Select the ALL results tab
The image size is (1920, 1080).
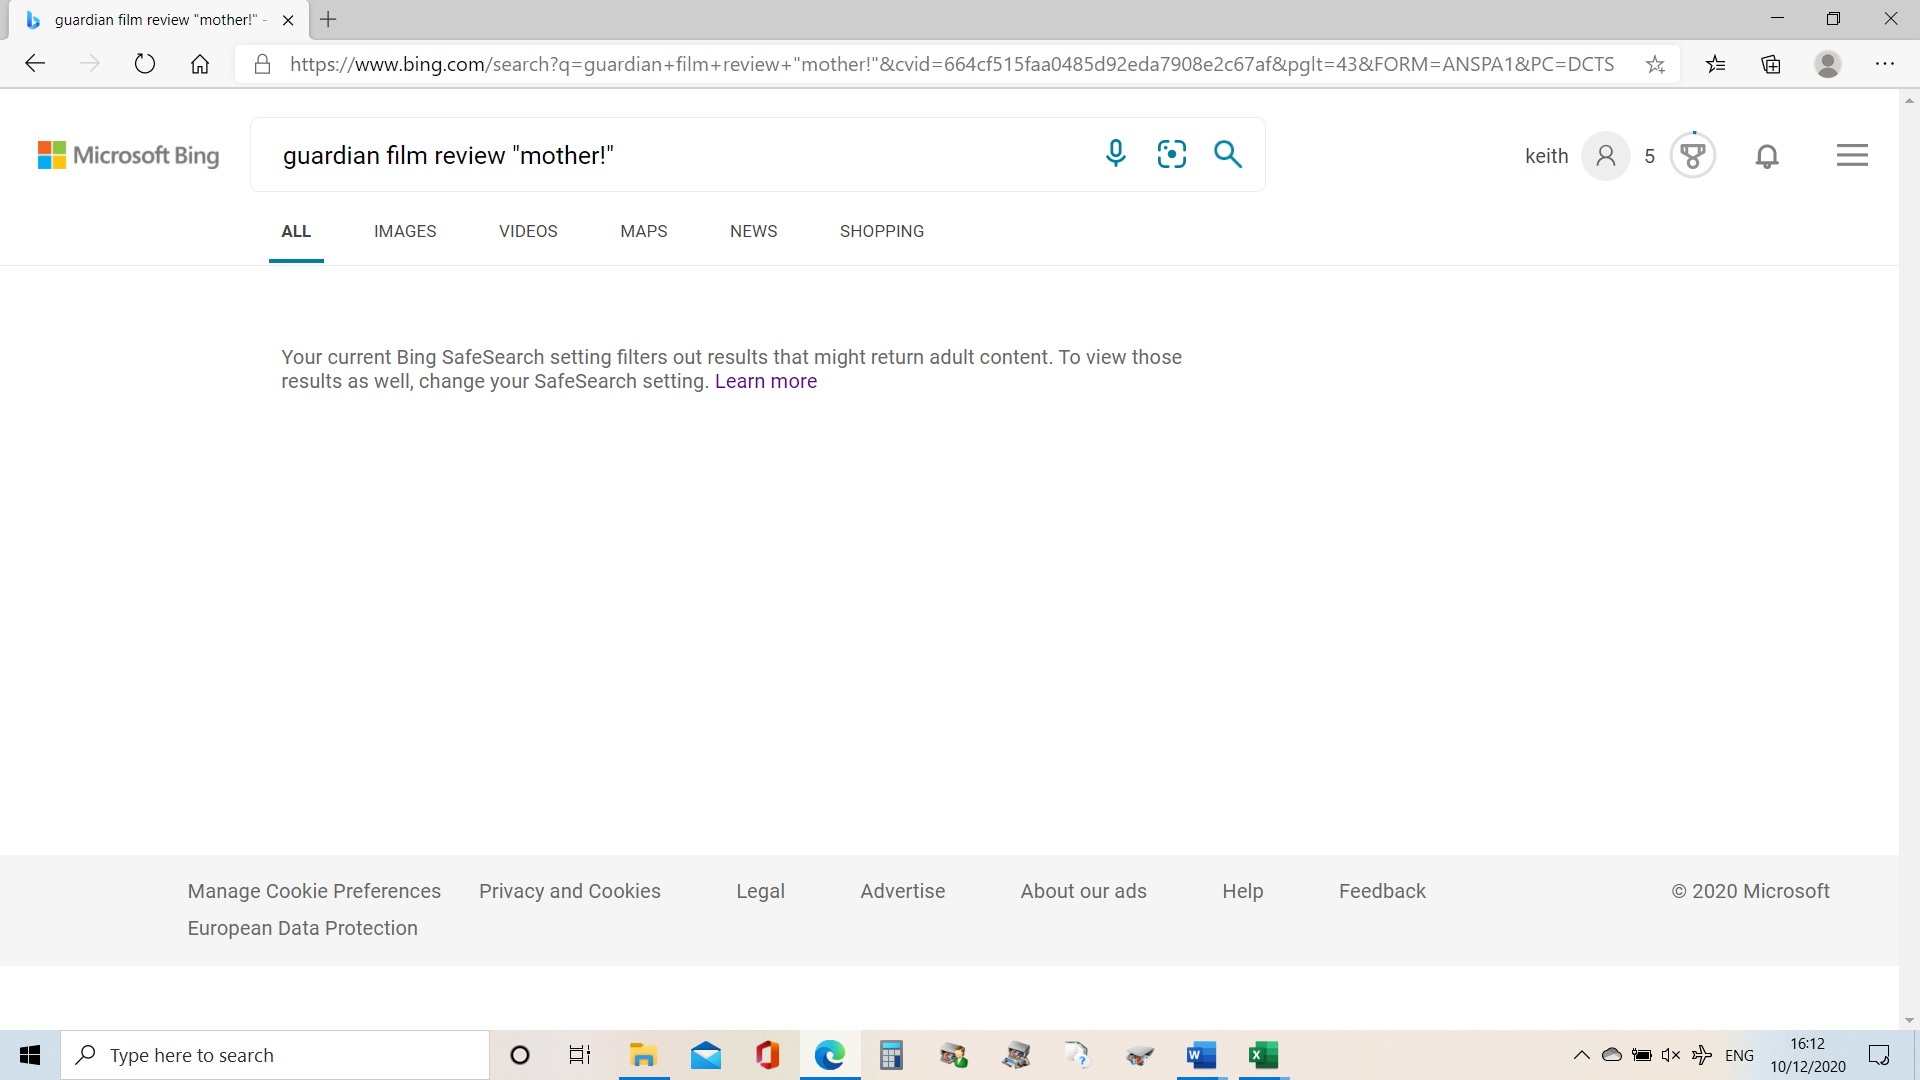[x=296, y=231]
